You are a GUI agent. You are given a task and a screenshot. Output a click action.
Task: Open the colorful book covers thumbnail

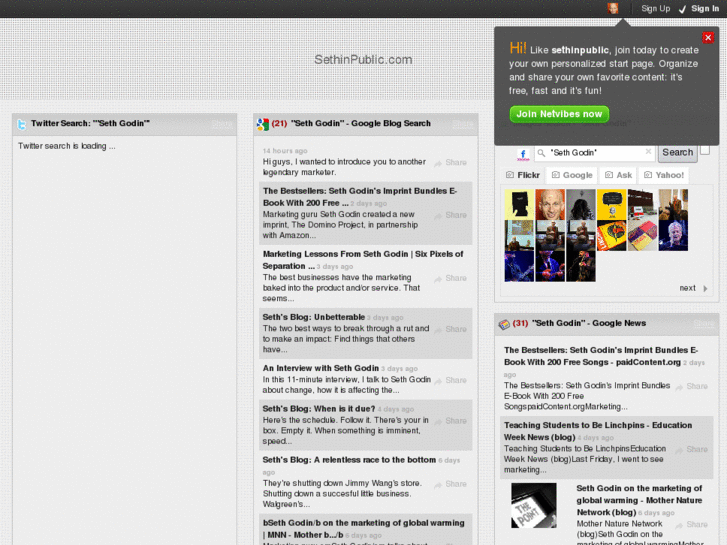[x=642, y=236]
